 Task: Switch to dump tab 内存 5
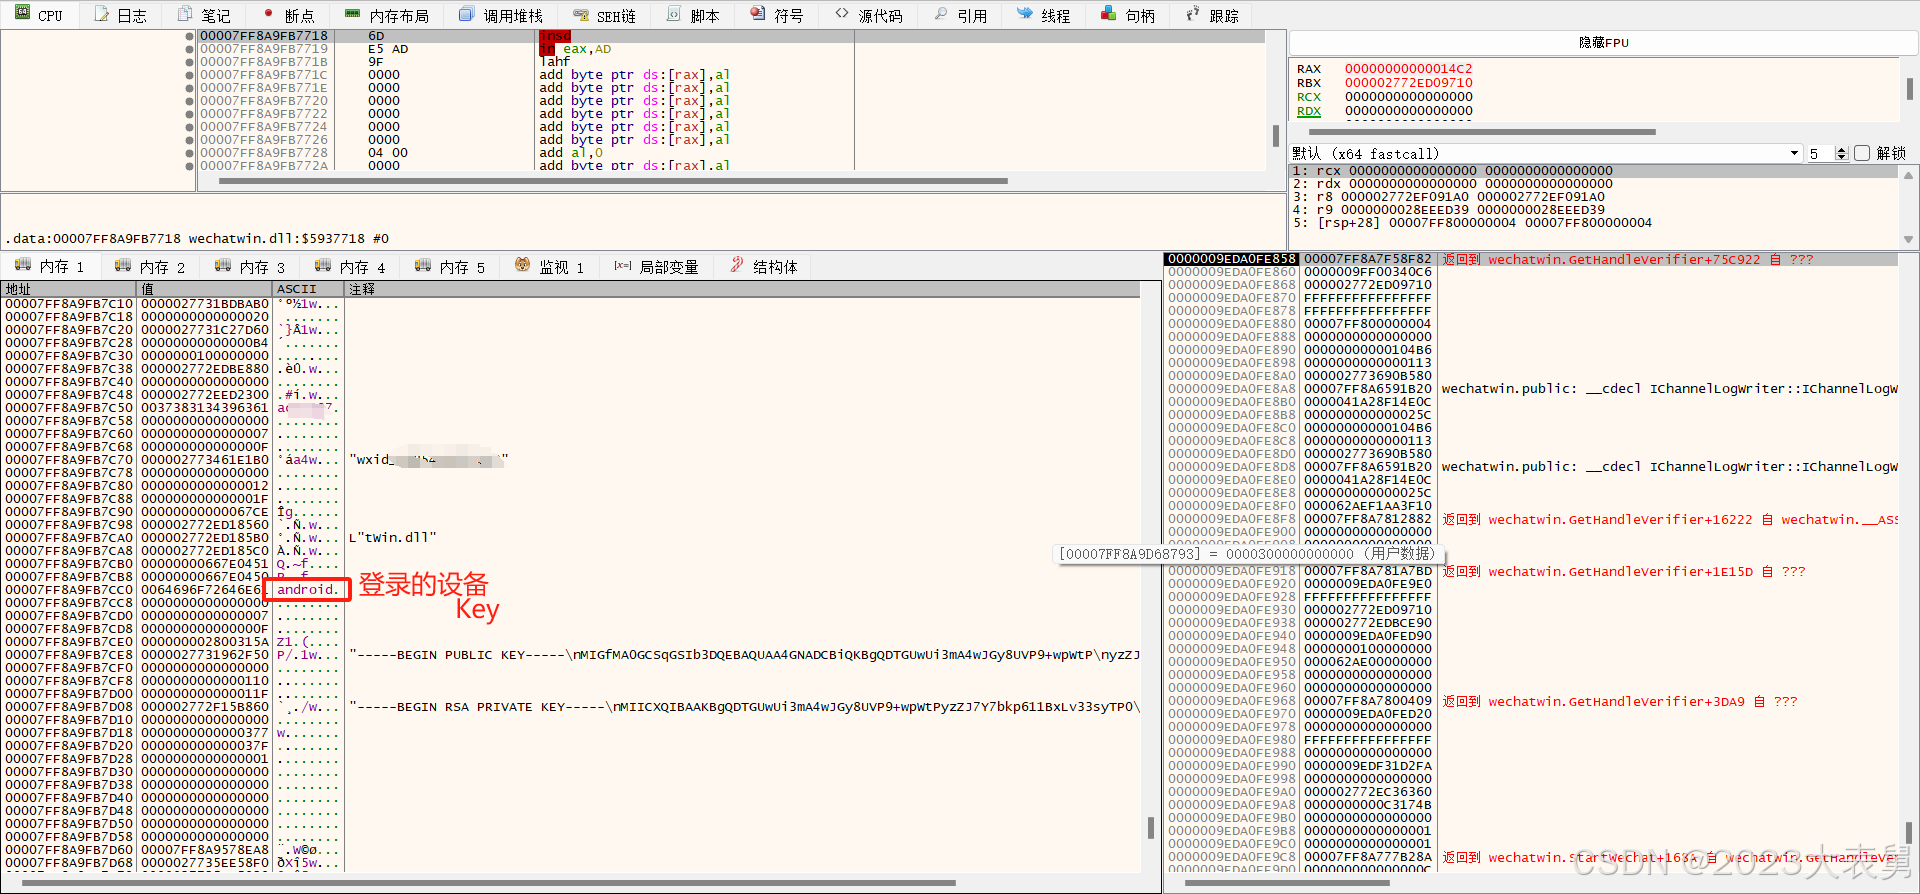[x=451, y=266]
